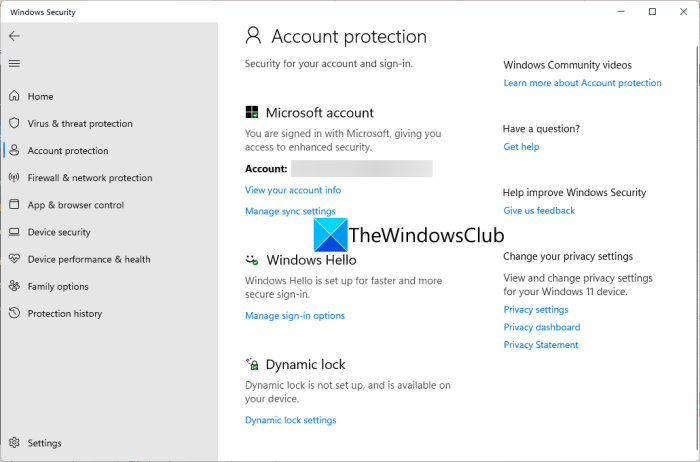Click the App & browser control icon
The height and width of the screenshot is (462, 700).
point(14,205)
